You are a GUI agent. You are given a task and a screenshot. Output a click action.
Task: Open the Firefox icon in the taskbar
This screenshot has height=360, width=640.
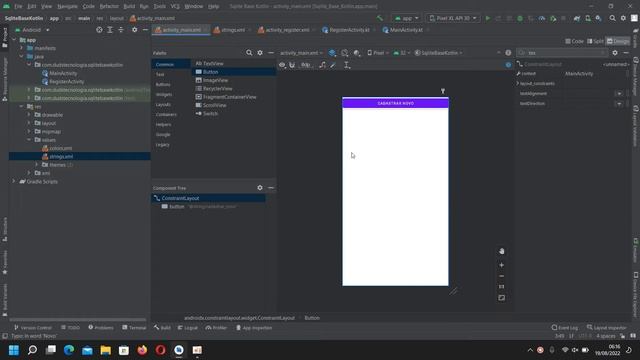tap(142, 350)
